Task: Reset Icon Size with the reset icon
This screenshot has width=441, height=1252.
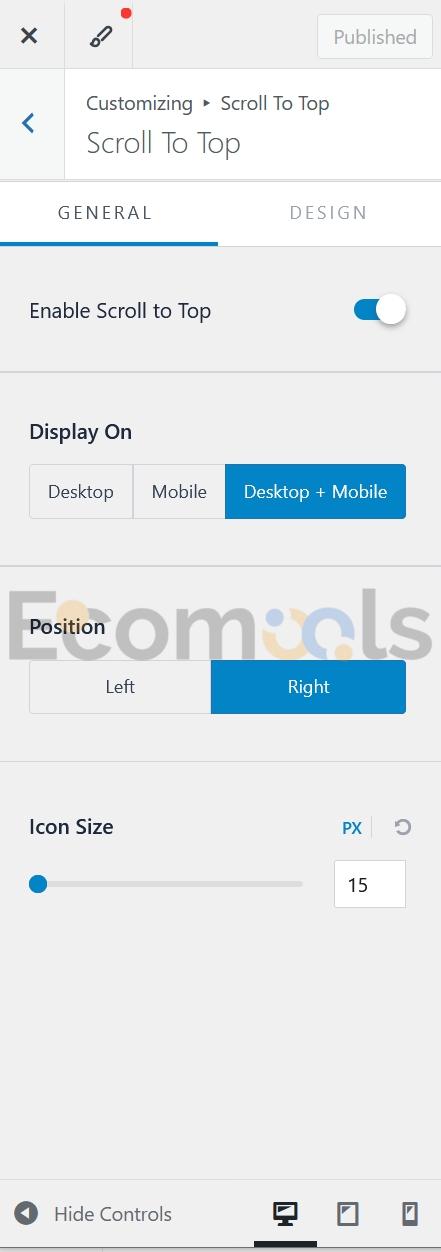Action: tap(402, 827)
